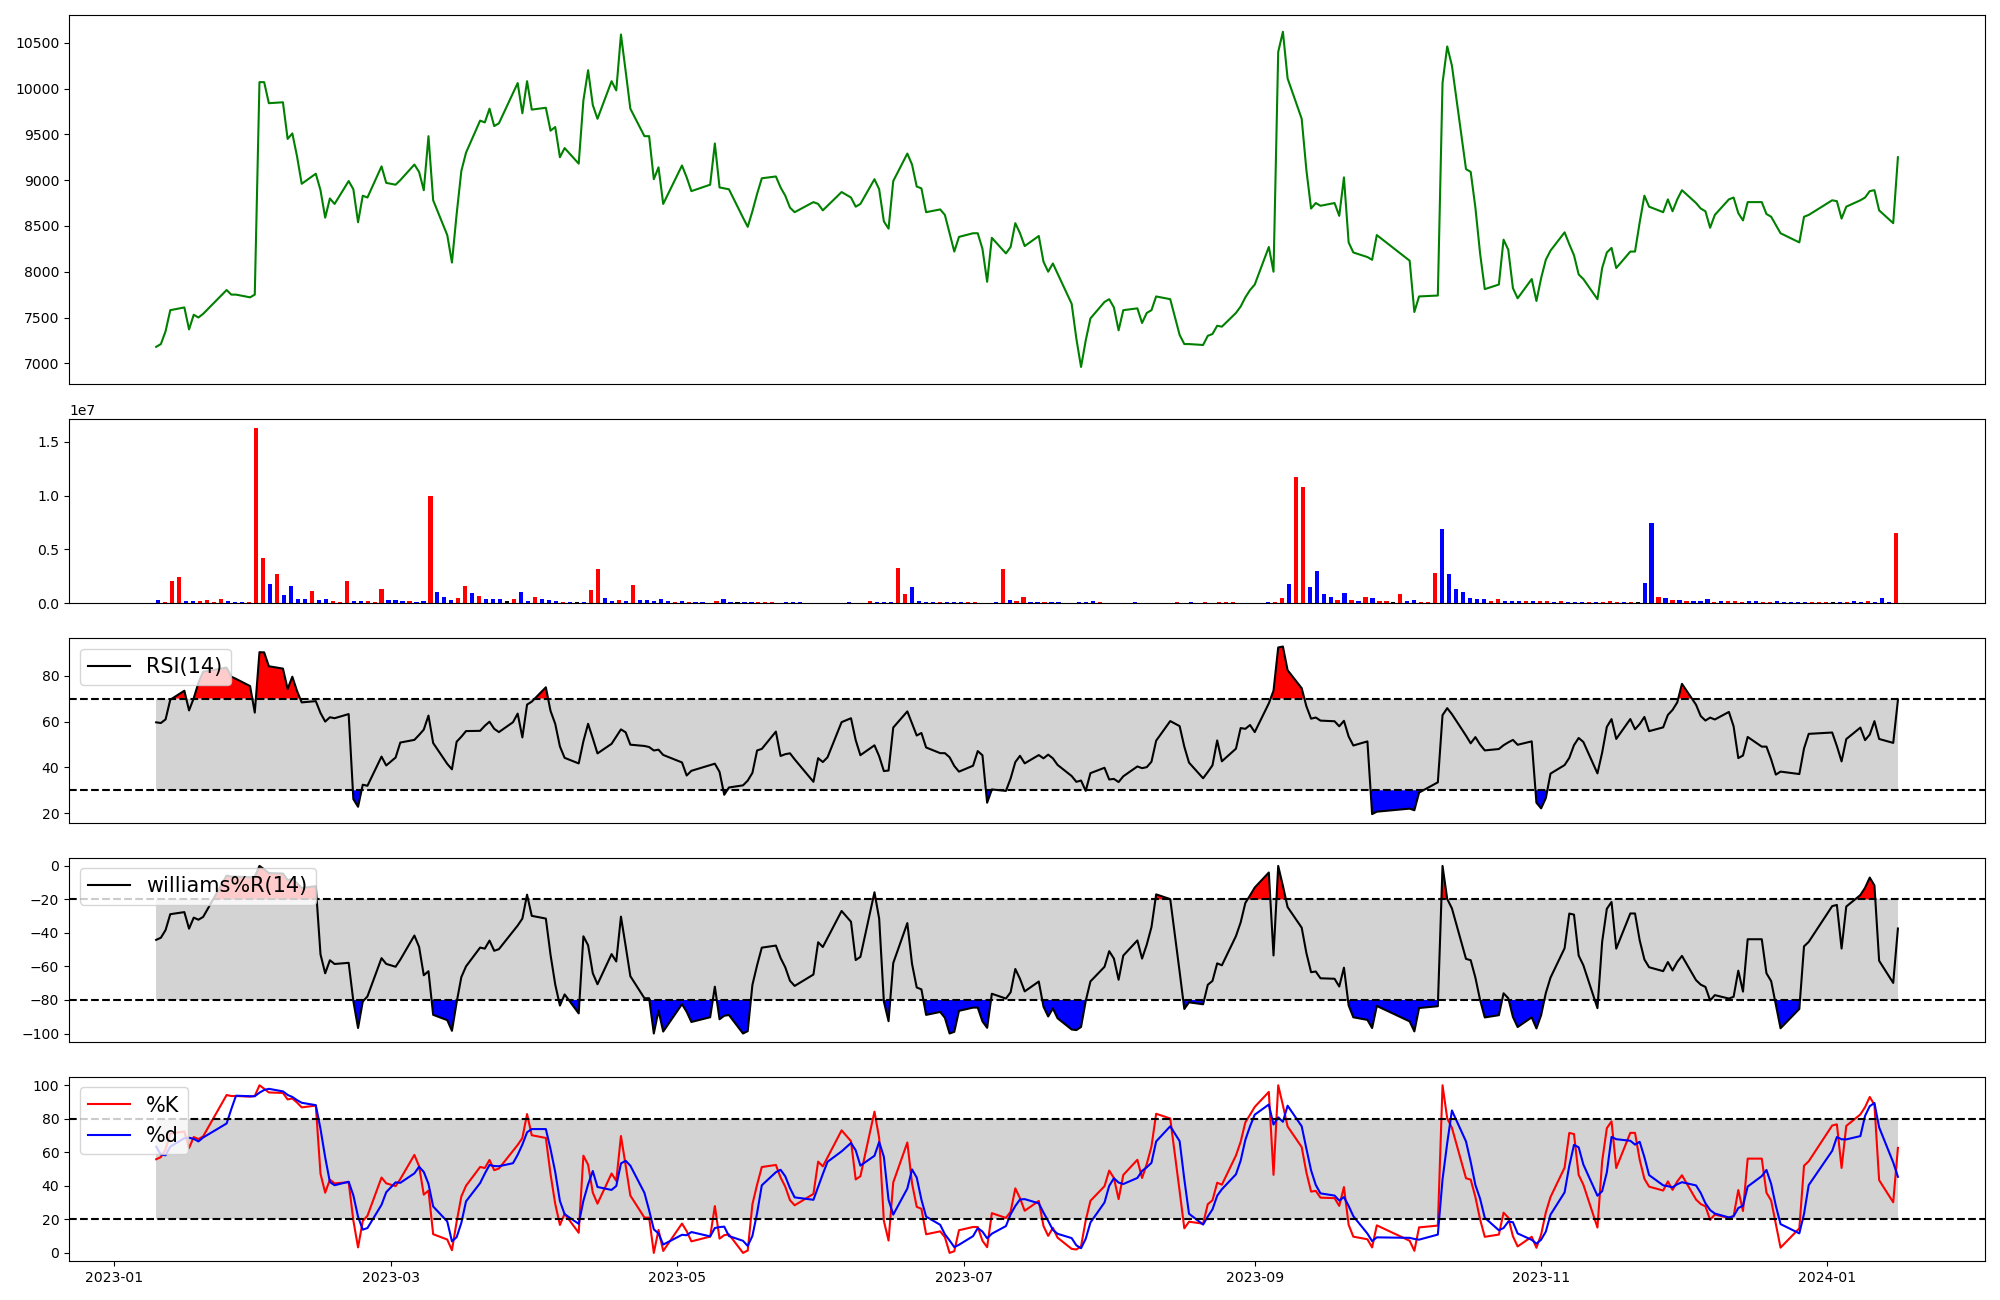Click the 2023-11 x-axis date label
2000x1300 pixels.
[1541, 1277]
